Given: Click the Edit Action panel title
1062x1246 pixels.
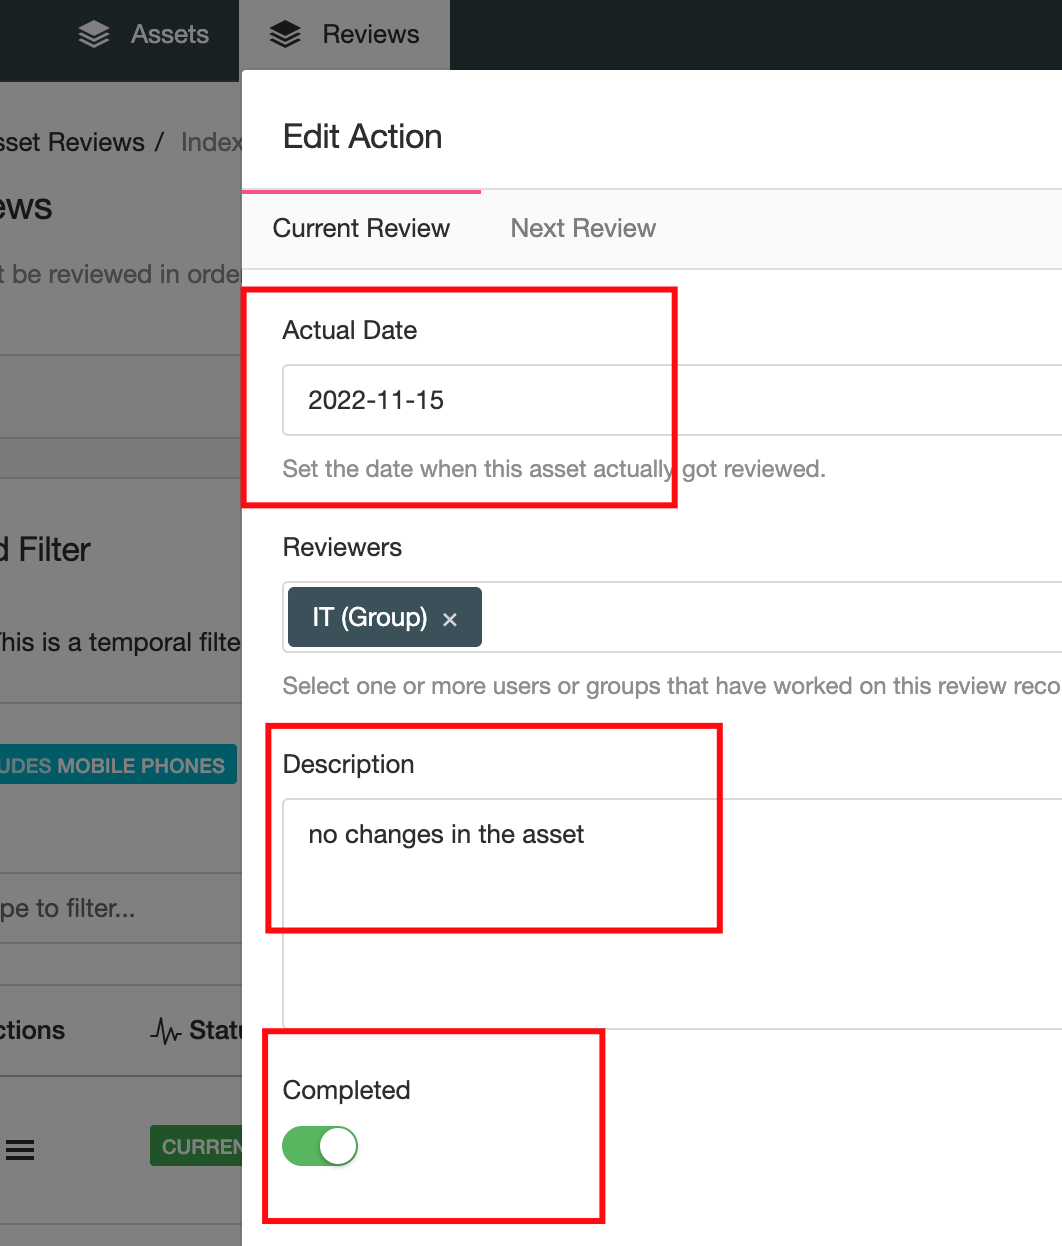Looking at the screenshot, I should point(362,136).
